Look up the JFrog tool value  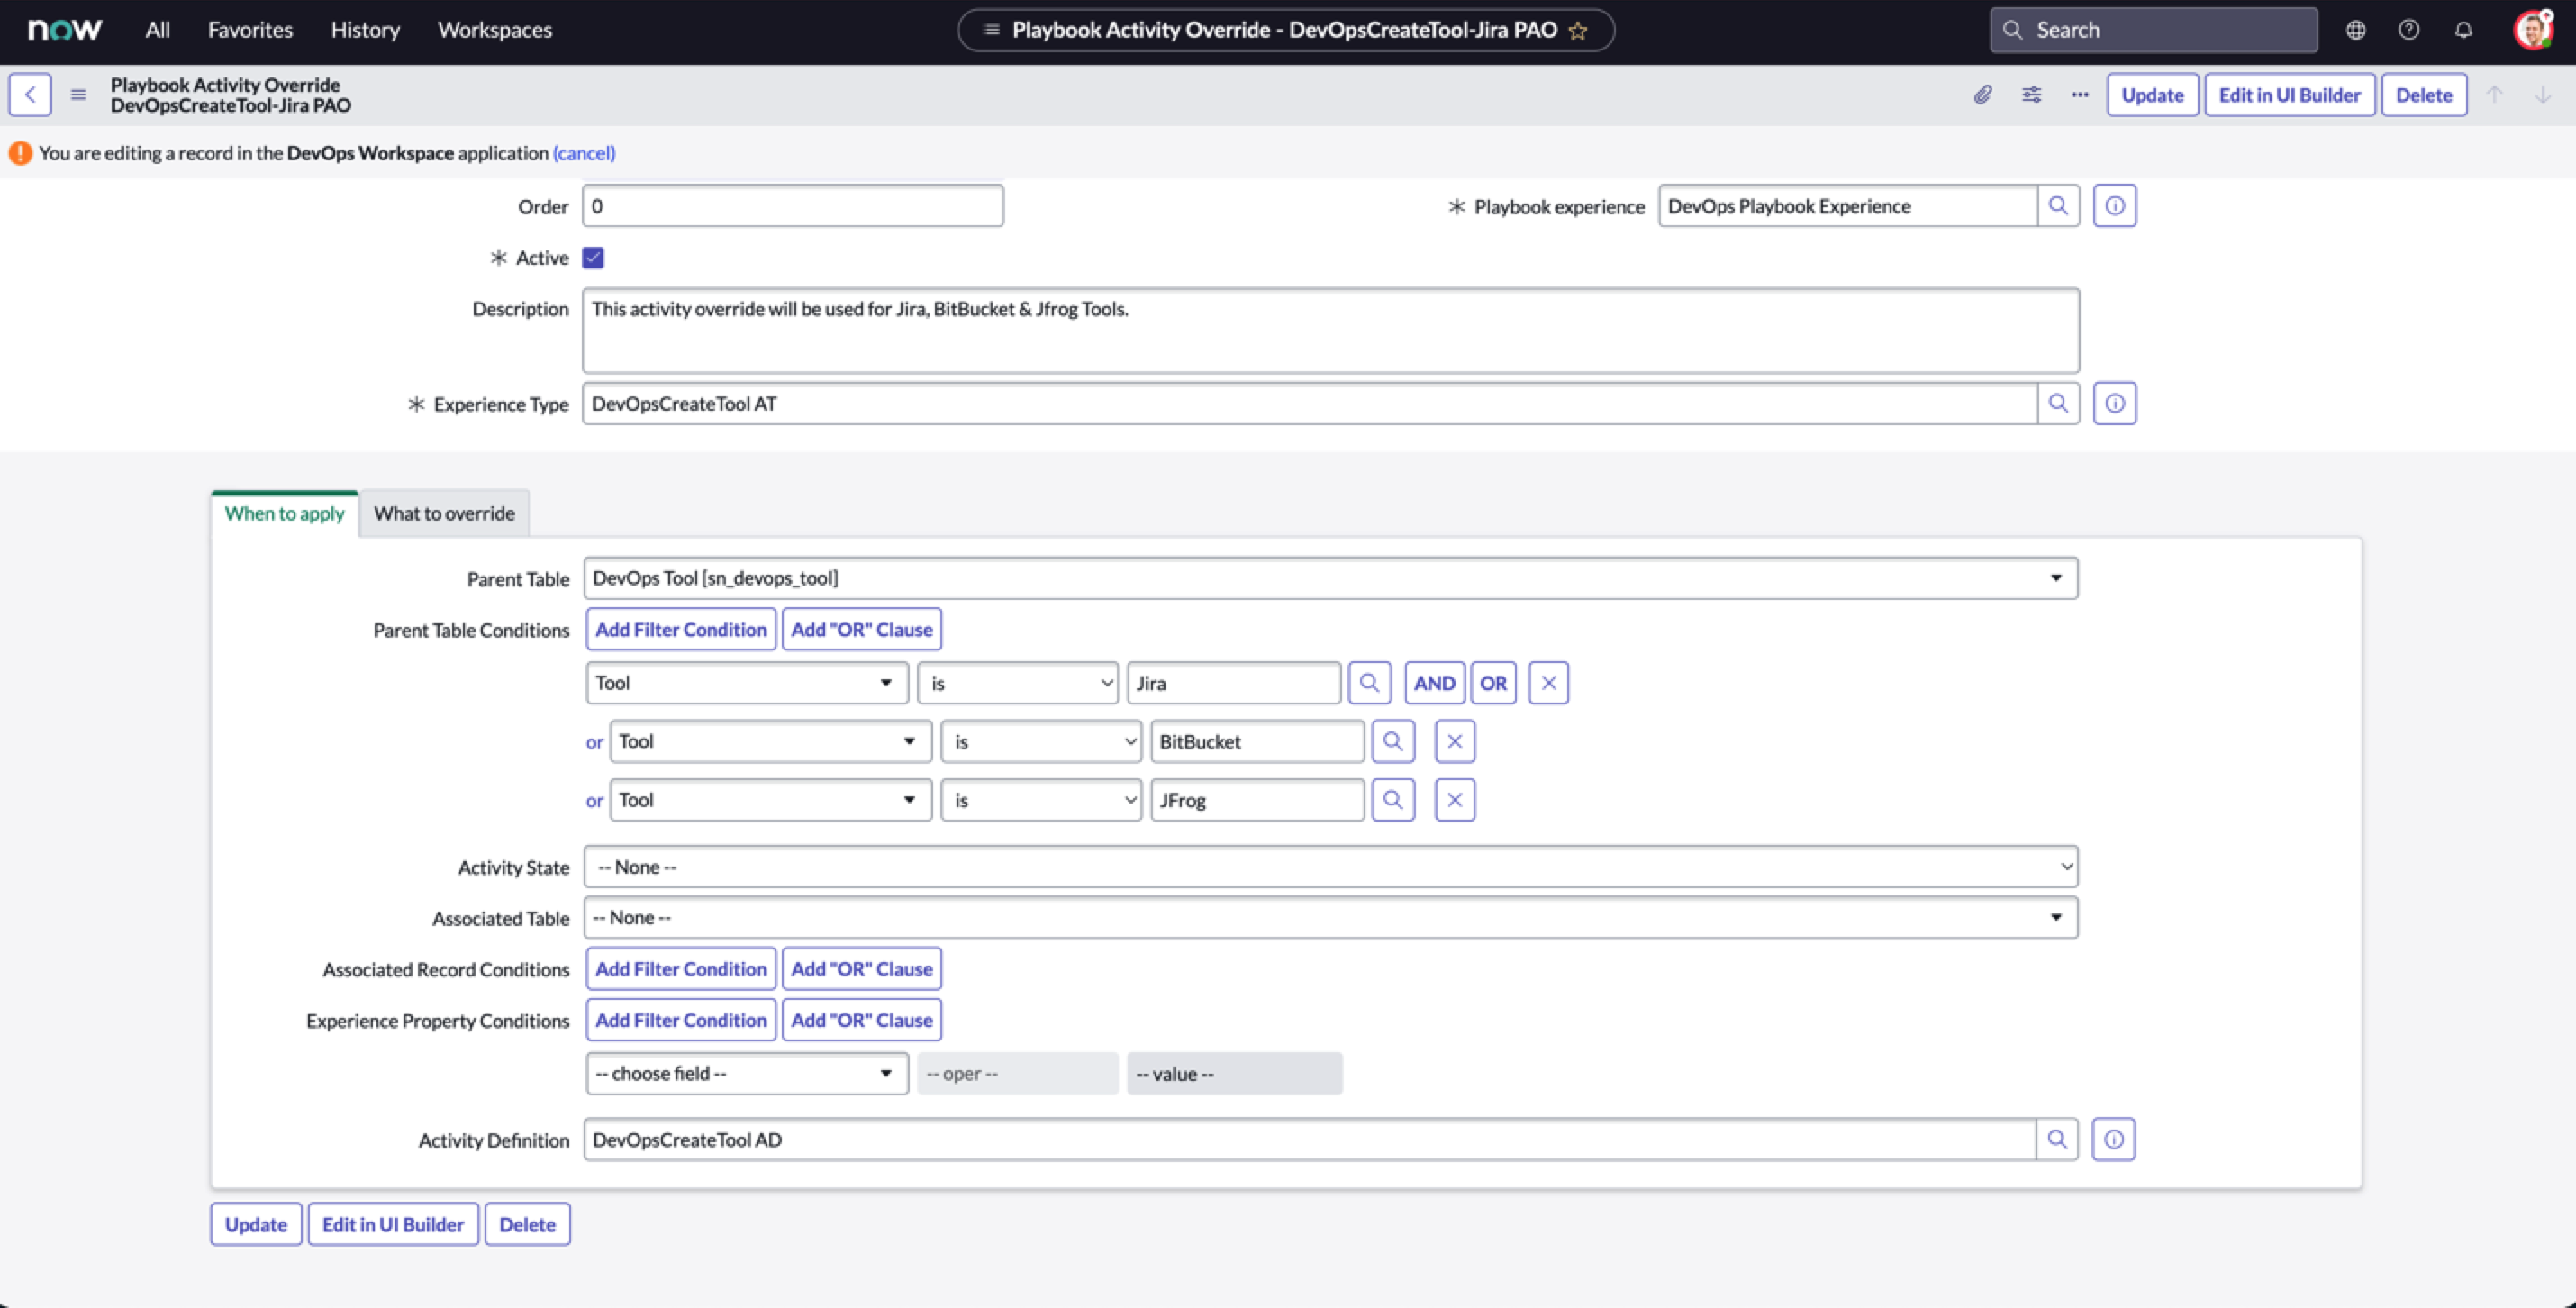[x=1393, y=800]
